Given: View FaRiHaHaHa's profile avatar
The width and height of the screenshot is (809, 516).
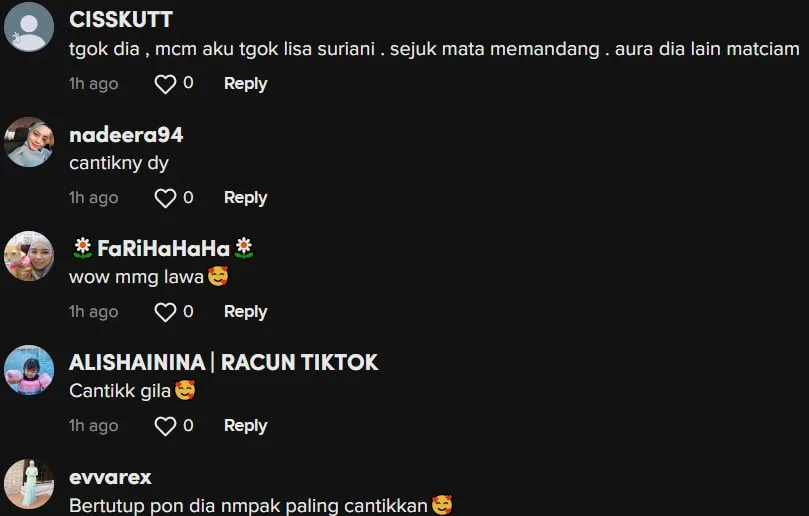Looking at the screenshot, I should 29,256.
